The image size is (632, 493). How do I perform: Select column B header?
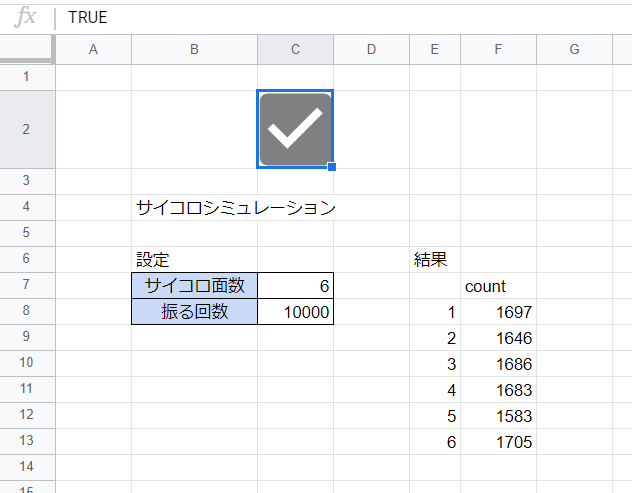tap(194, 50)
